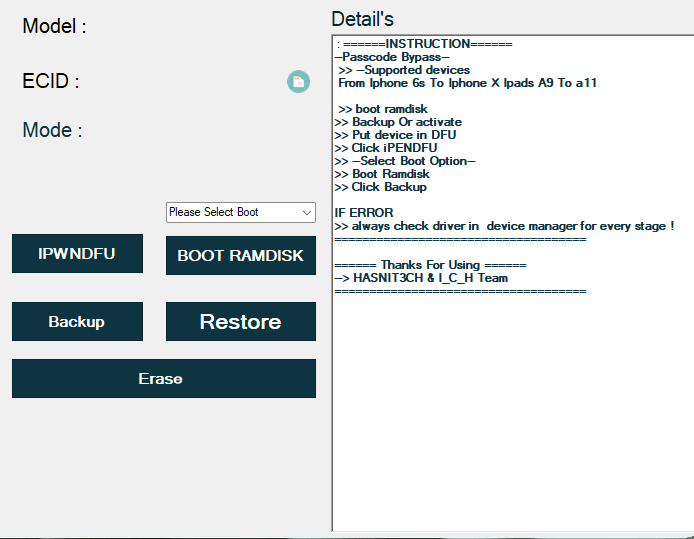Click the copy ECID icon
The width and height of the screenshot is (694, 539).
click(298, 82)
